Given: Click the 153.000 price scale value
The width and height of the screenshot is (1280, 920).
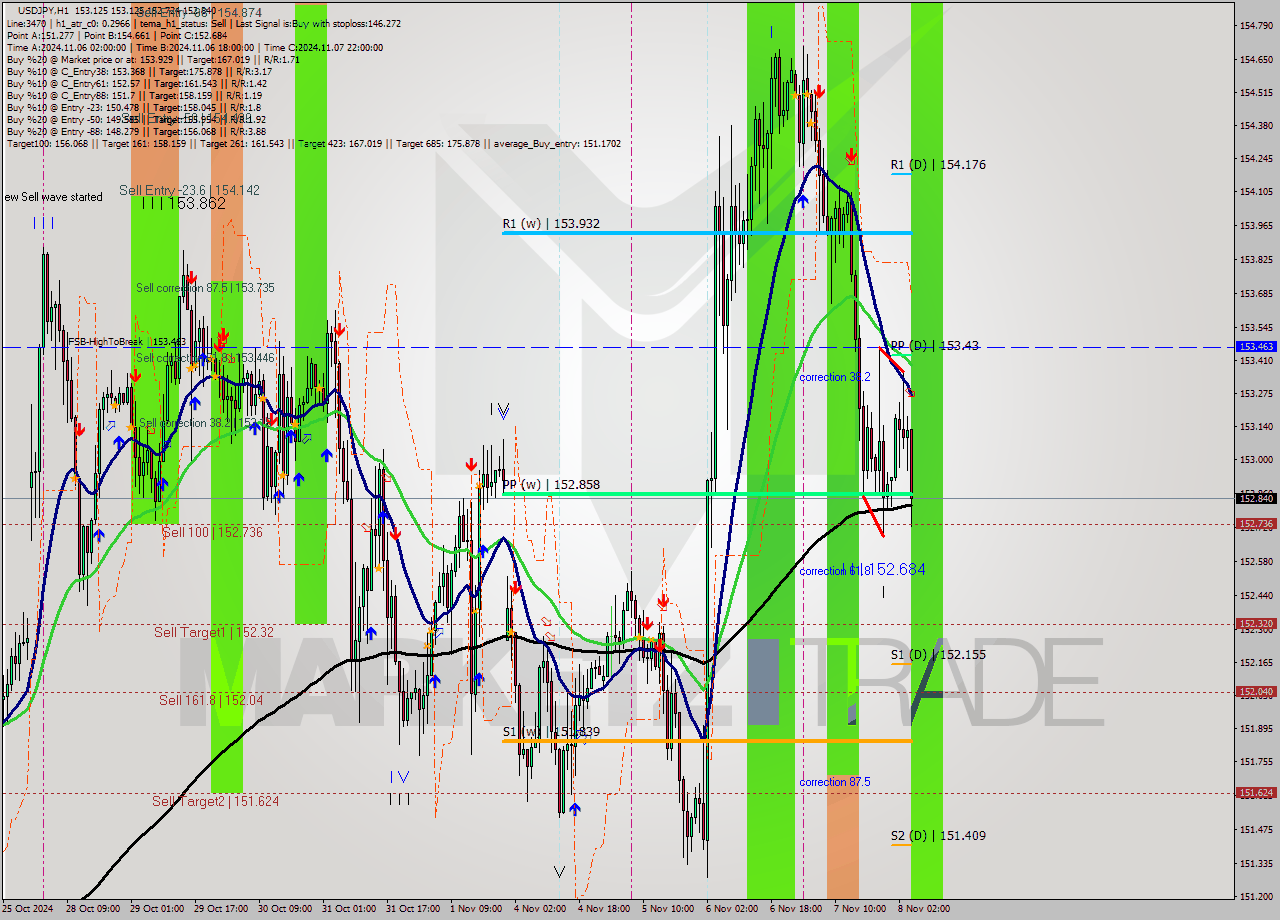Looking at the screenshot, I should [1256, 460].
